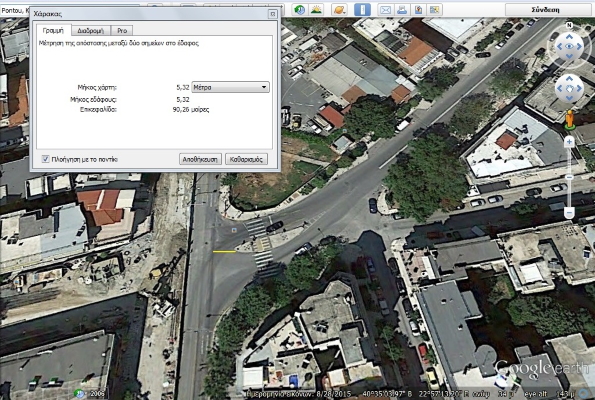Click the Καθαρισμός button

click(x=246, y=159)
